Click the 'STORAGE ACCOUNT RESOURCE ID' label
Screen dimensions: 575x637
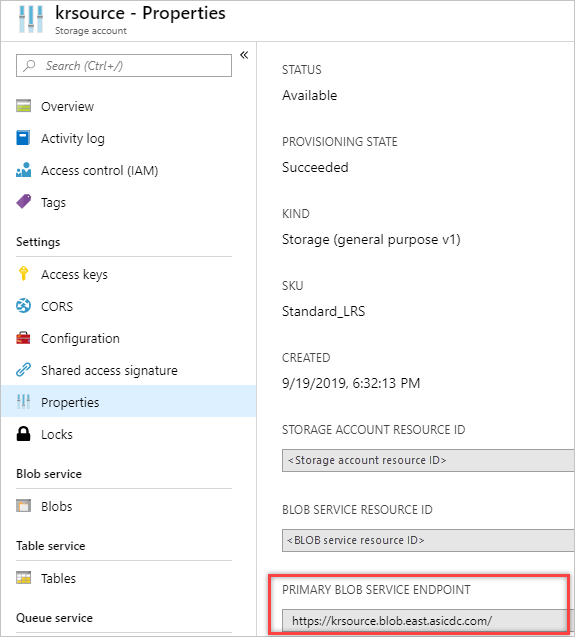pos(373,429)
